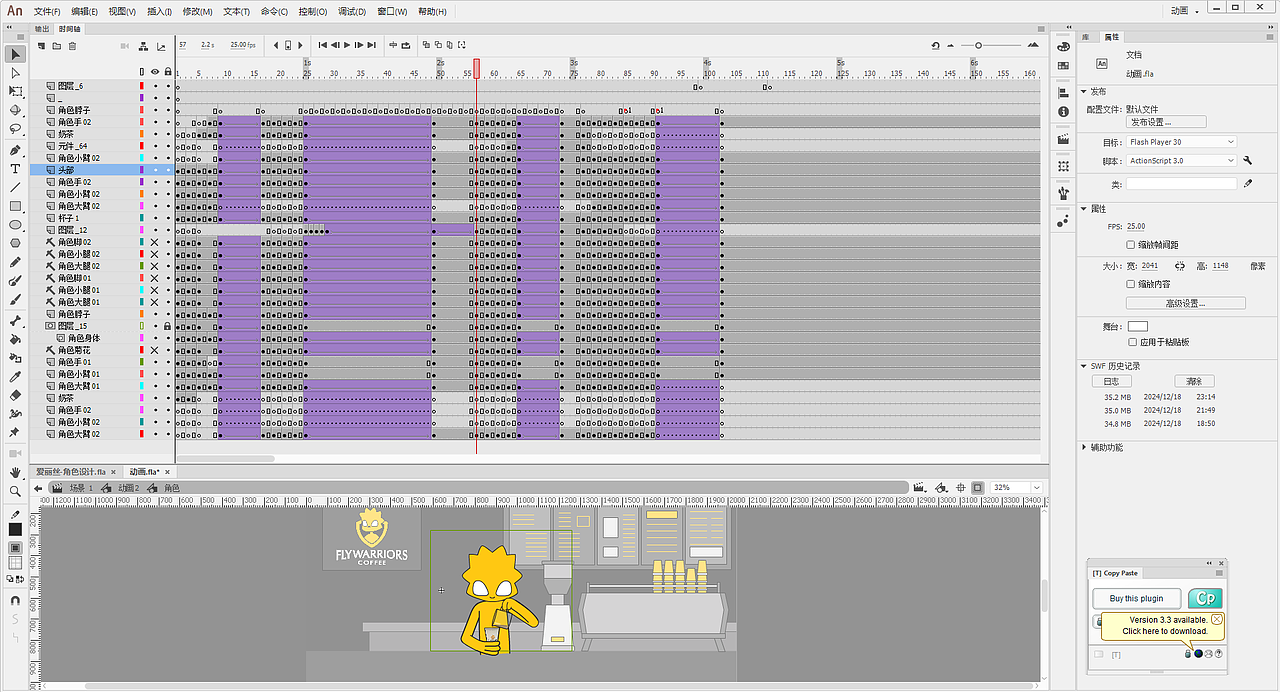Select the Zoom magnifier tool

coord(15,491)
